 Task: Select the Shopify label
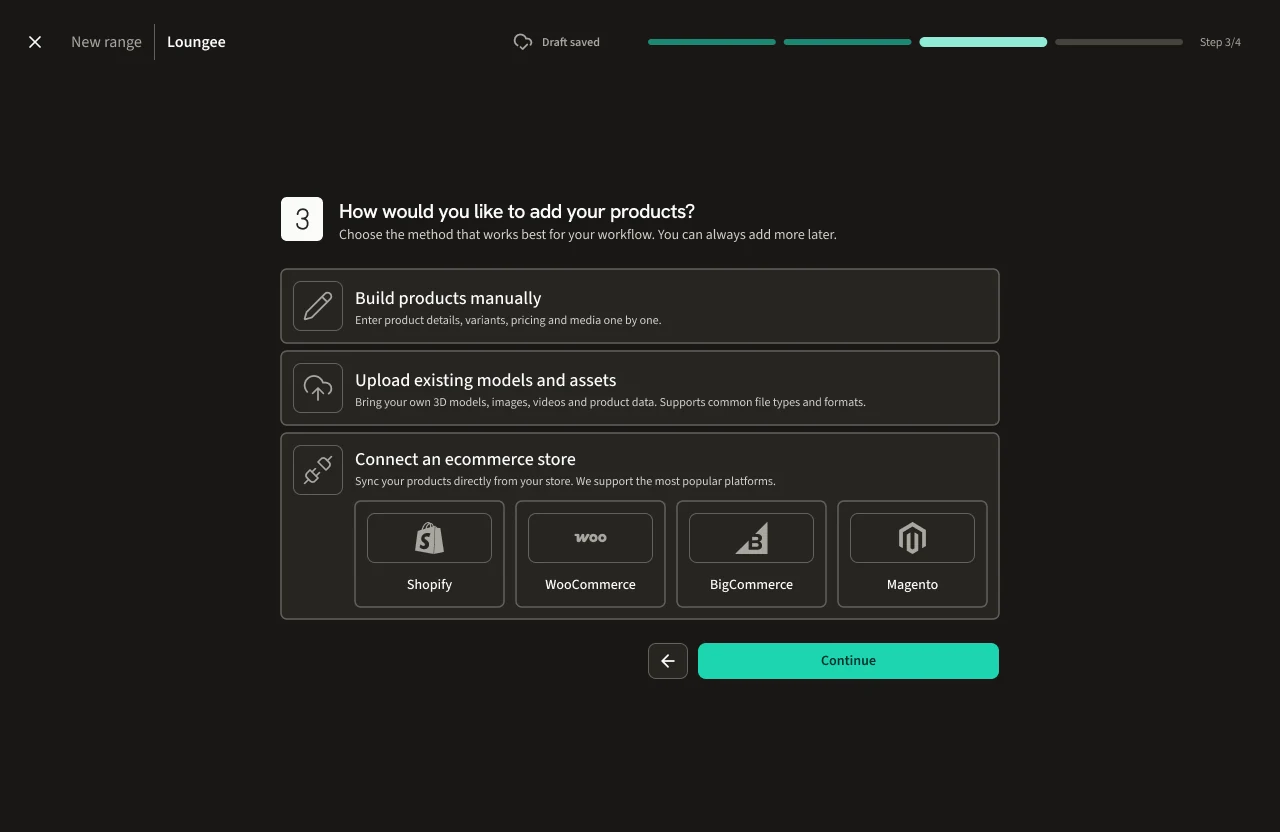(x=429, y=584)
